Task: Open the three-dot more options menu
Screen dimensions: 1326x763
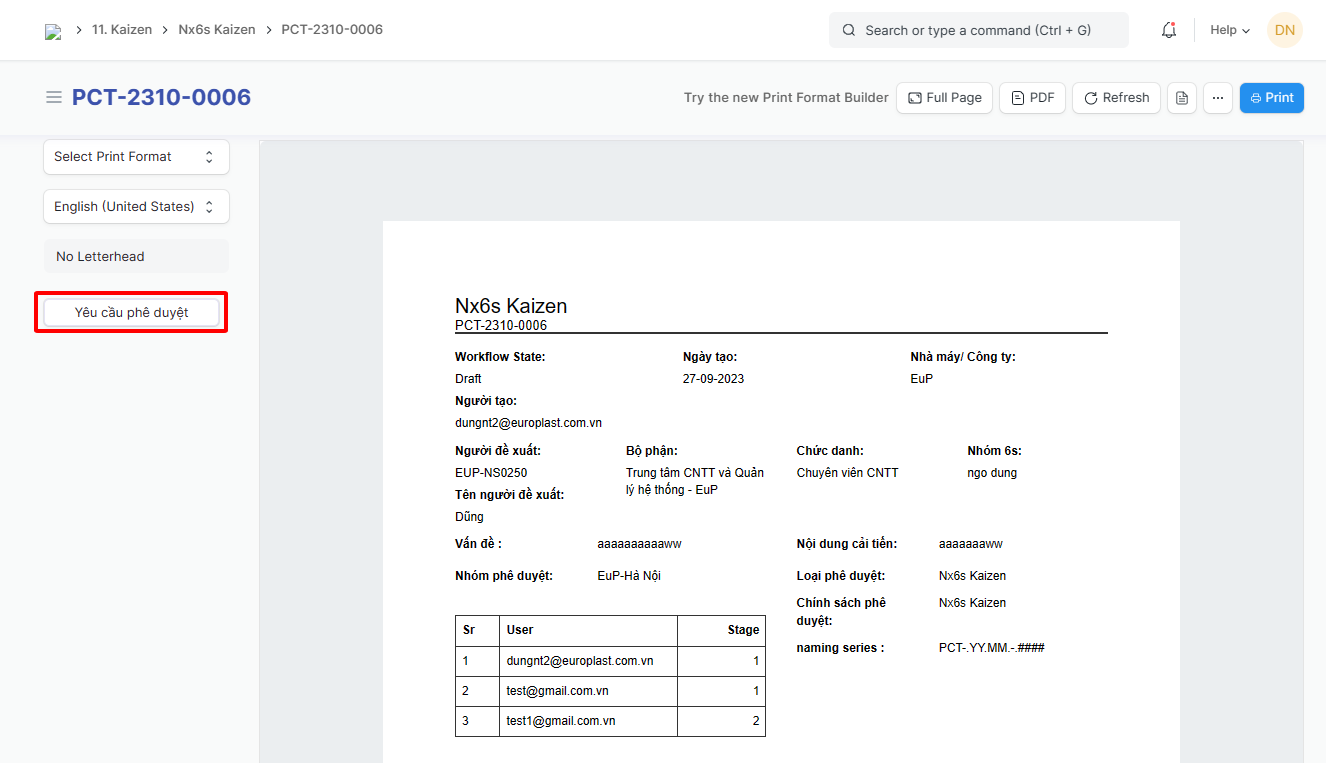Action: tap(1217, 98)
